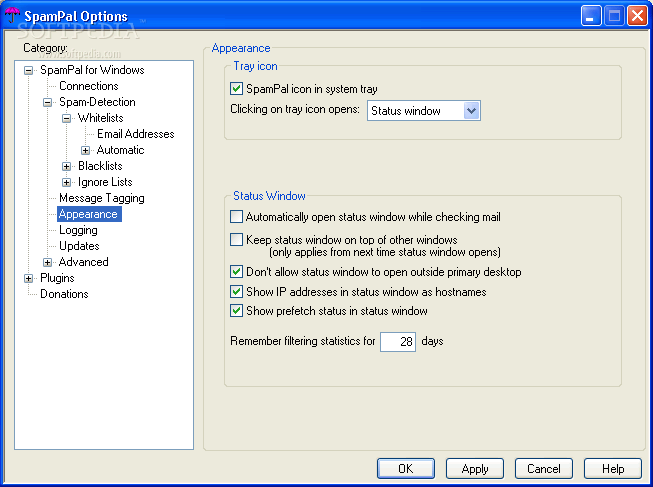Enable automatically open status window while checking mail
Image resolution: width=653 pixels, height=487 pixels.
[236, 217]
